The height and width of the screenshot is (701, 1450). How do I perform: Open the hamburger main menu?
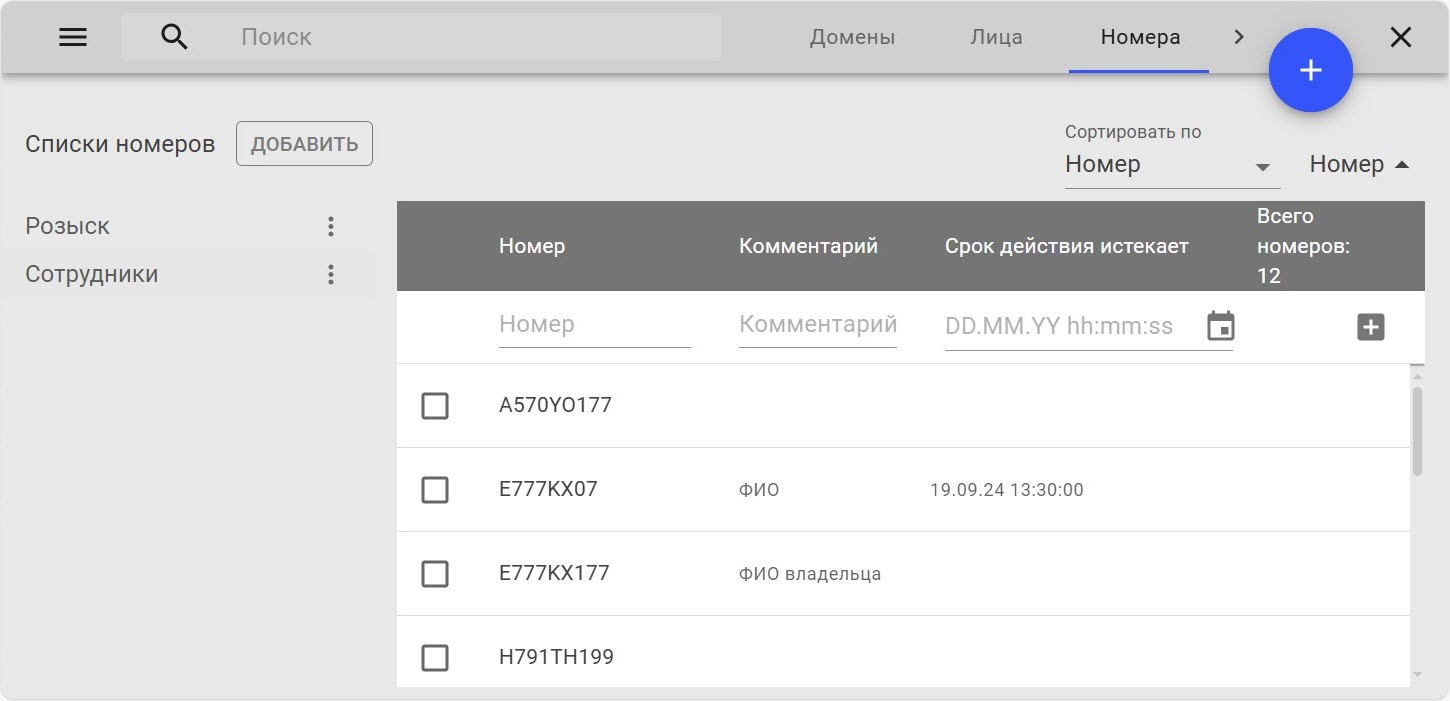(x=73, y=38)
